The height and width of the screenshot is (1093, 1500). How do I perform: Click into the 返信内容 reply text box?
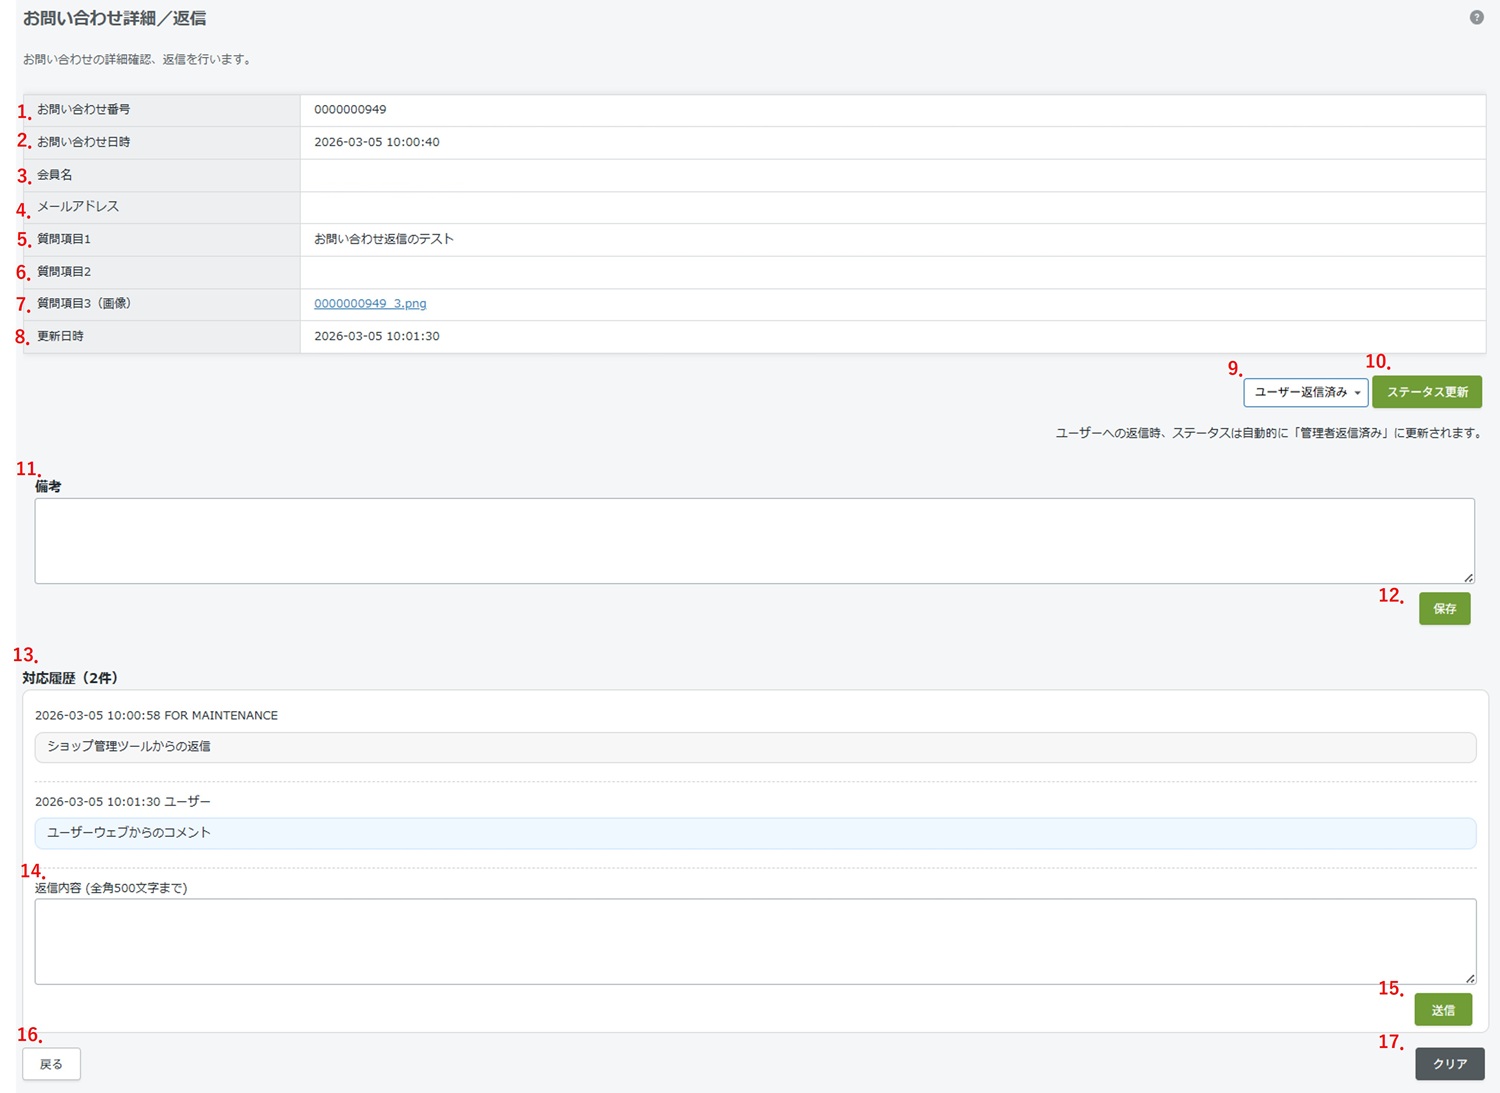pyautogui.click(x=754, y=941)
